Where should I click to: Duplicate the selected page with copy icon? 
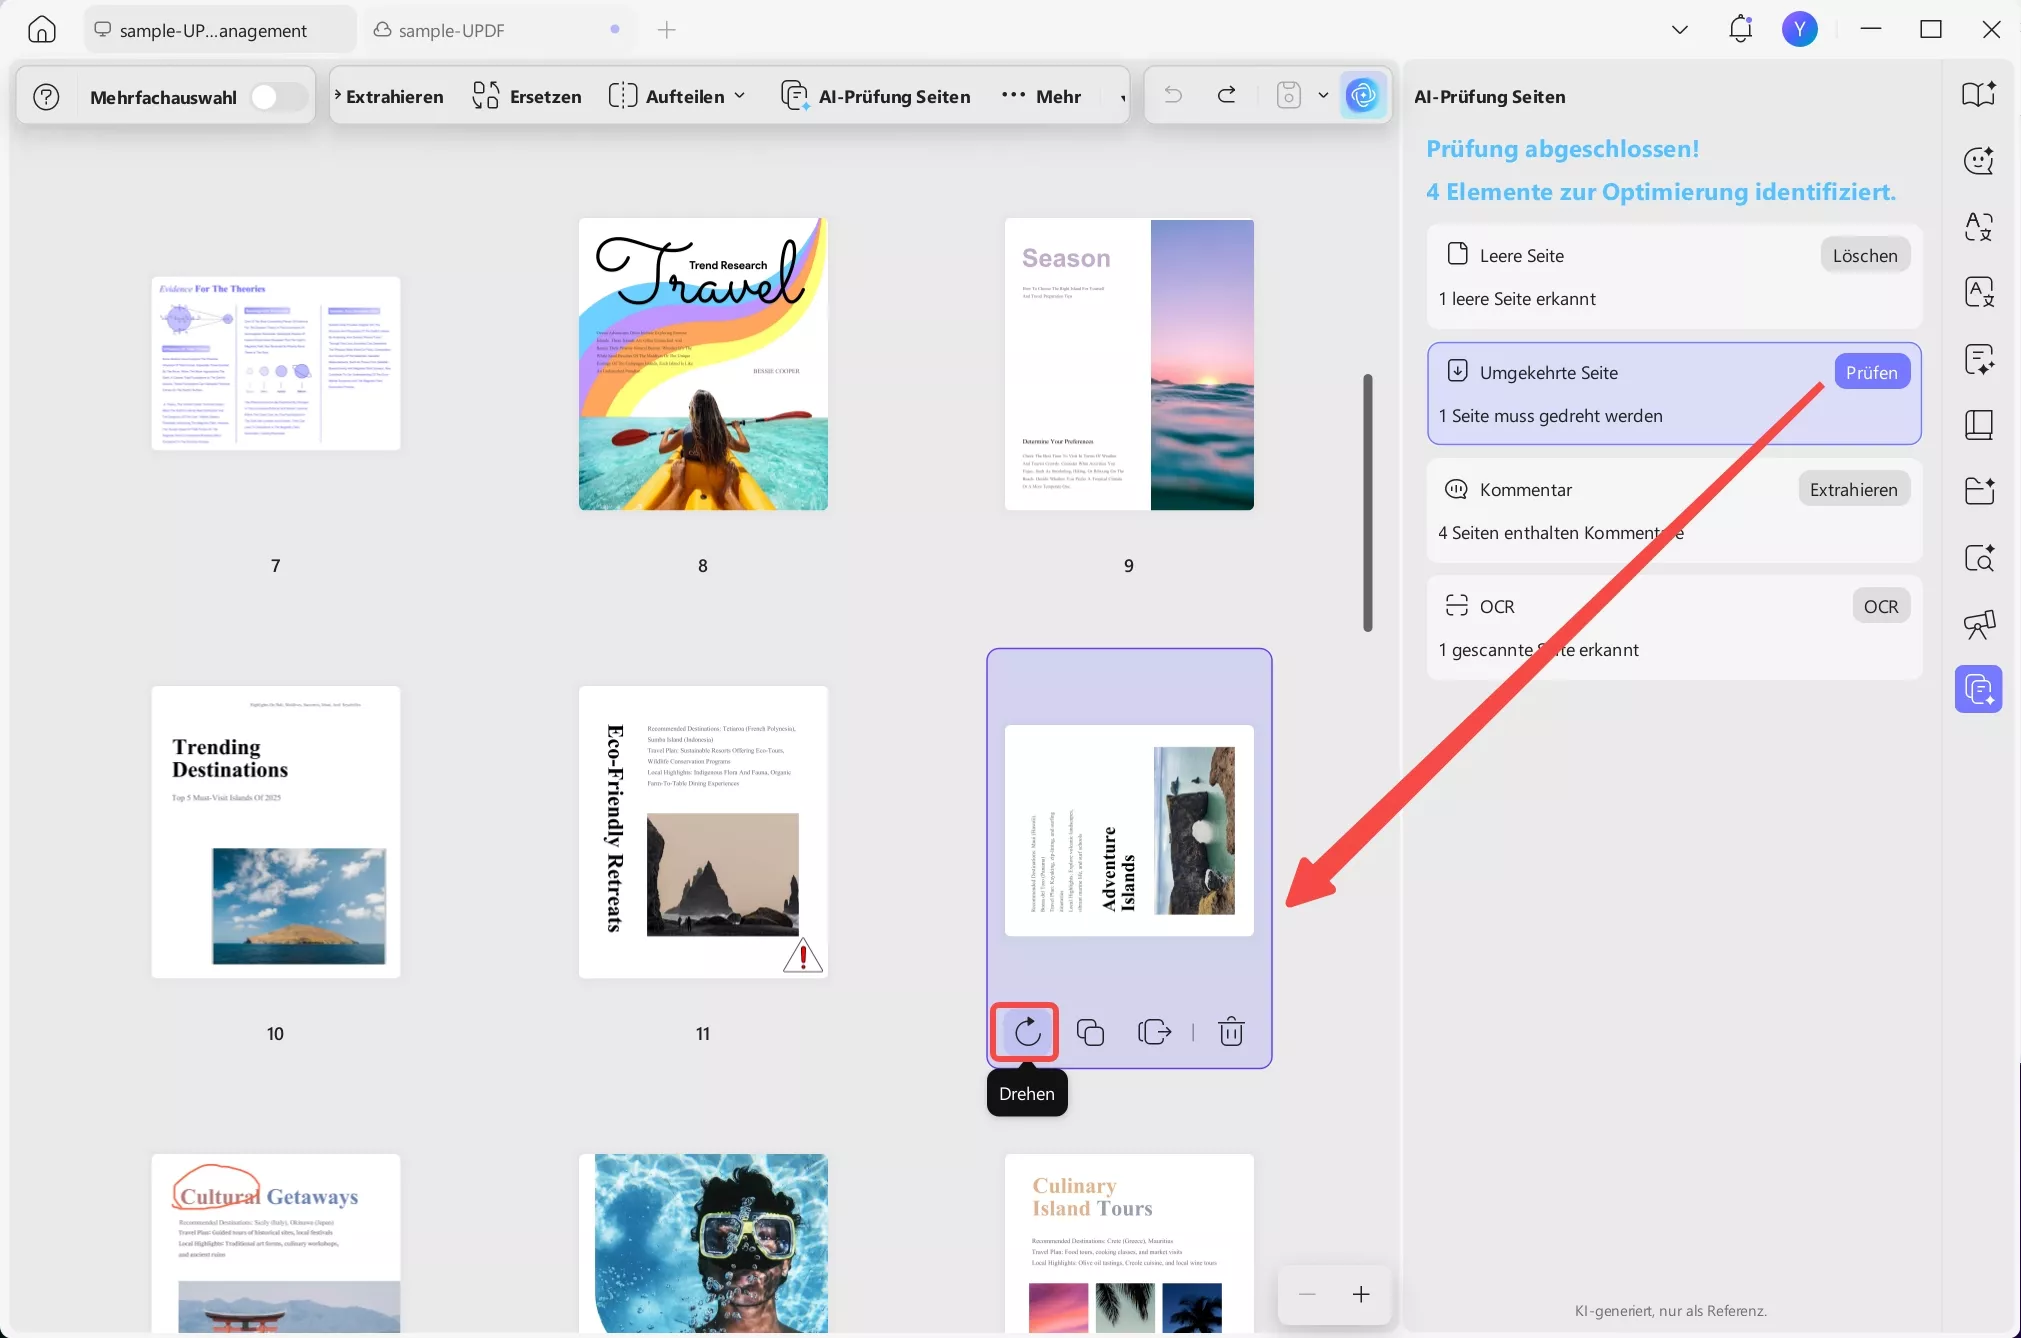[x=1089, y=1033]
